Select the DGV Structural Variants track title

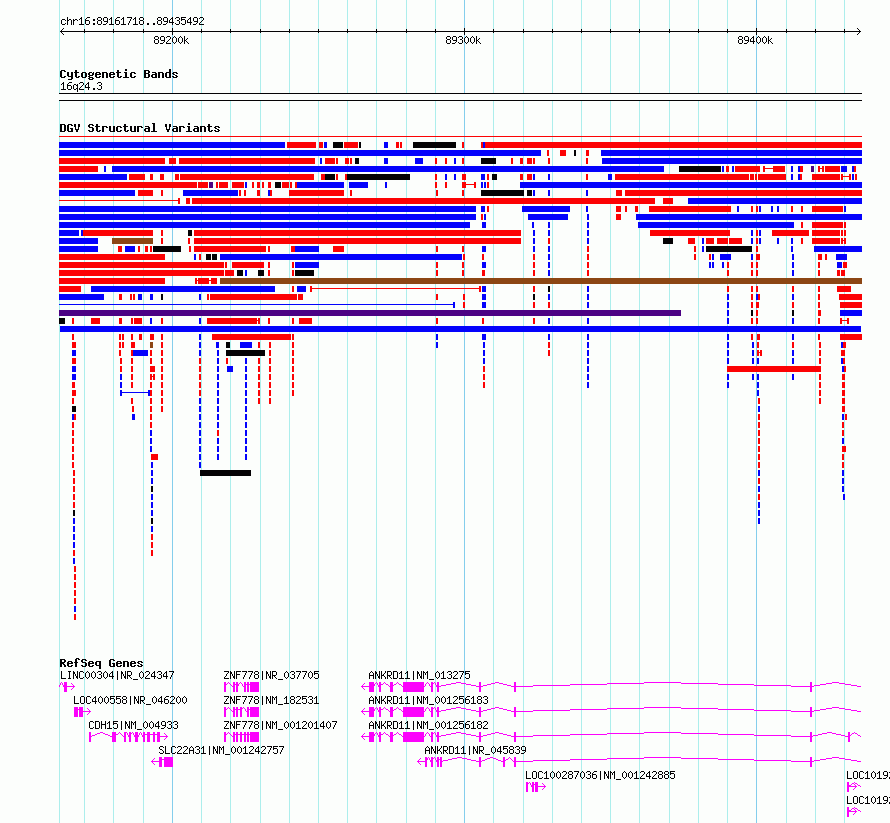point(140,128)
